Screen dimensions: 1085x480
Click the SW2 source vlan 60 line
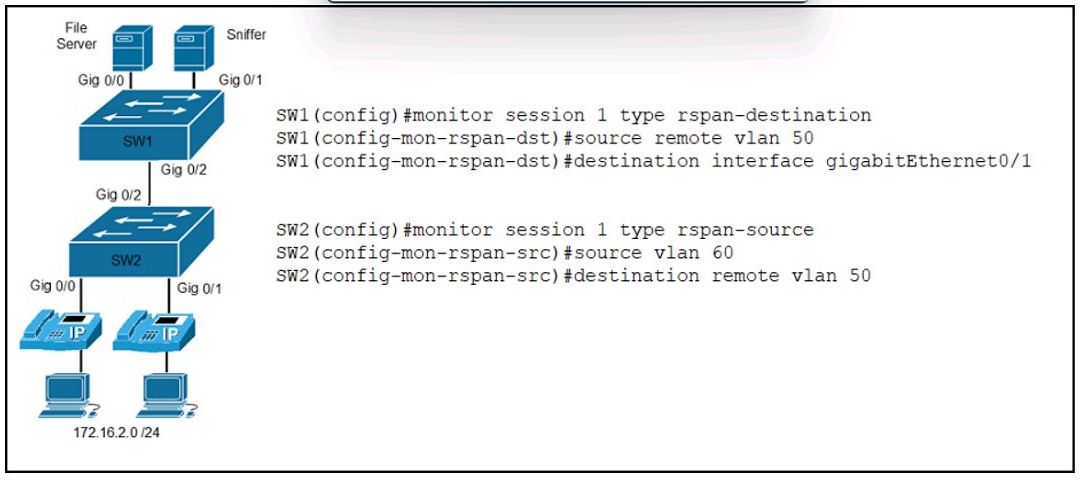coord(504,252)
